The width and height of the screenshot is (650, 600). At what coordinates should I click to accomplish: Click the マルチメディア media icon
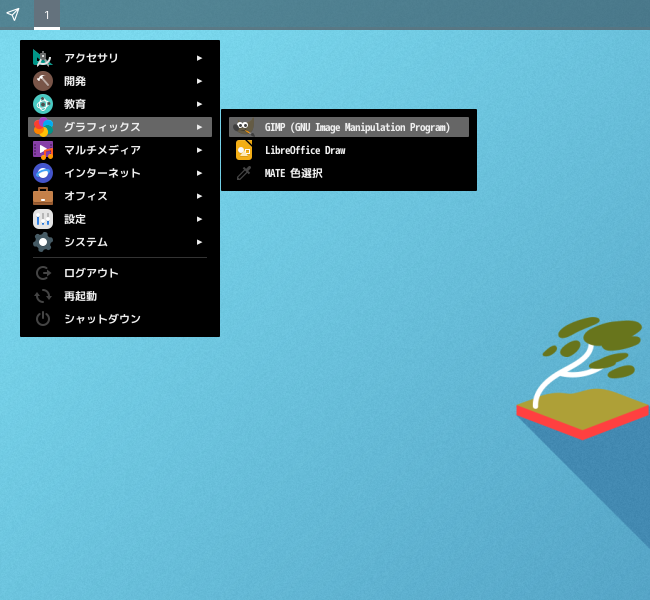click(43, 150)
